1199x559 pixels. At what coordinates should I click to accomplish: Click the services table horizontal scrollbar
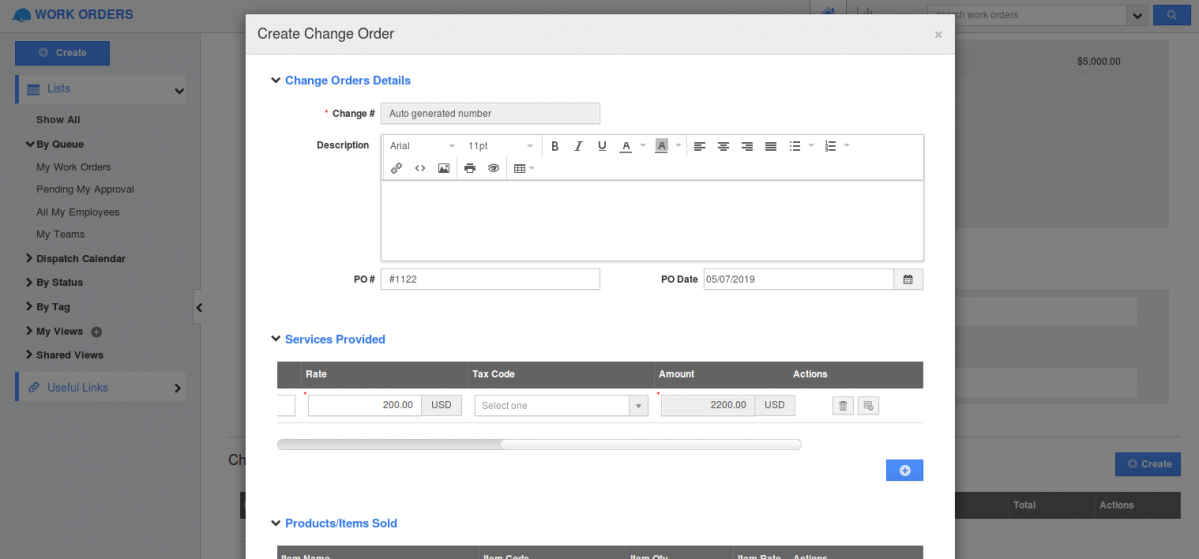(390, 444)
